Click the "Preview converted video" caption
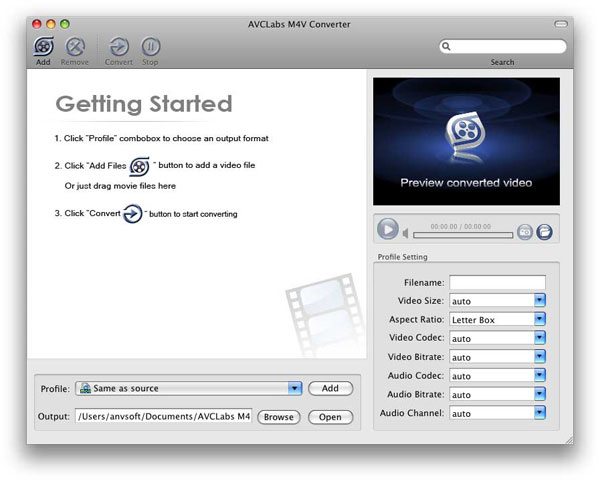Screen dimensions: 600x481 (466, 183)
